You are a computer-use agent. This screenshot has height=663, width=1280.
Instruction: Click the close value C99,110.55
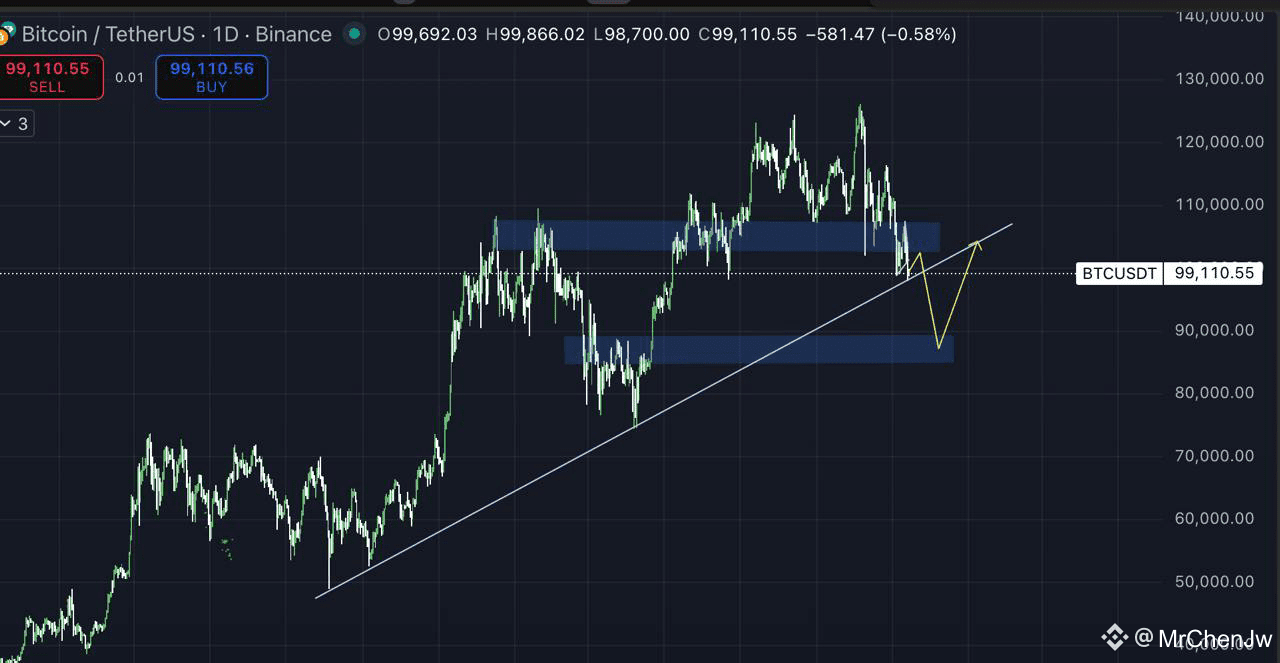tap(747, 34)
